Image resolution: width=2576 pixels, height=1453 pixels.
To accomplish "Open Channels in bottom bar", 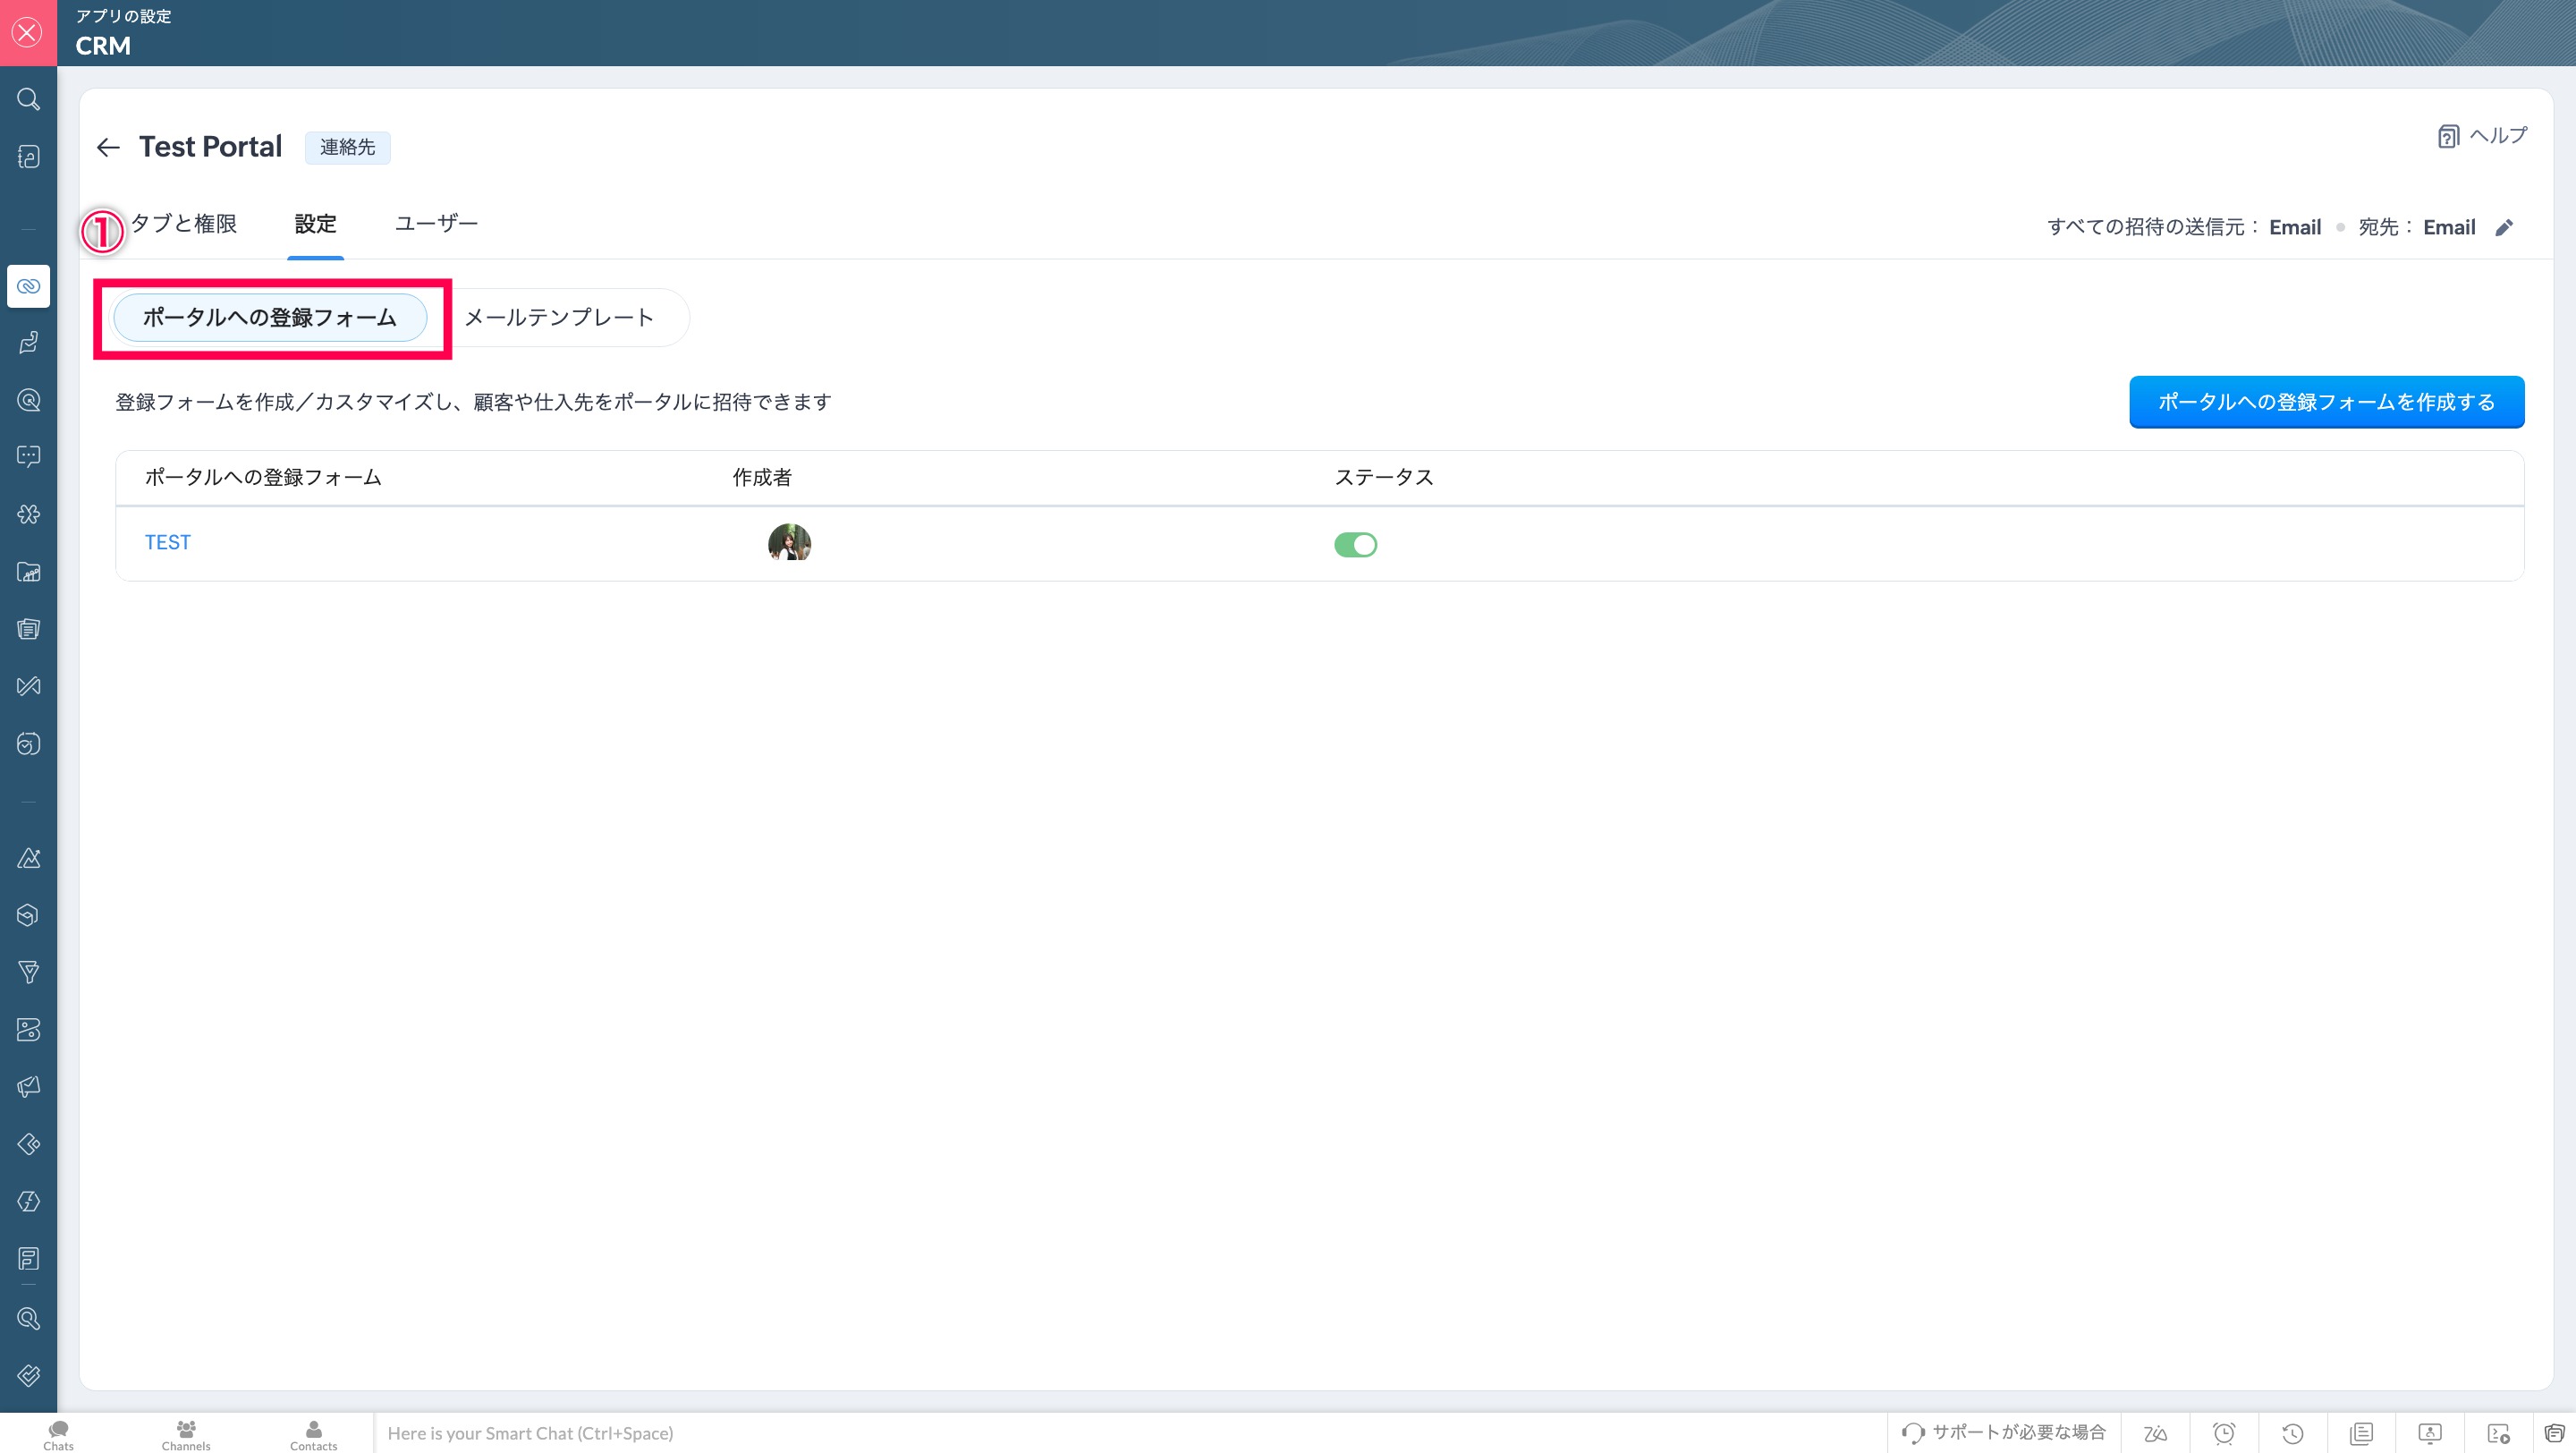I will (186, 1434).
